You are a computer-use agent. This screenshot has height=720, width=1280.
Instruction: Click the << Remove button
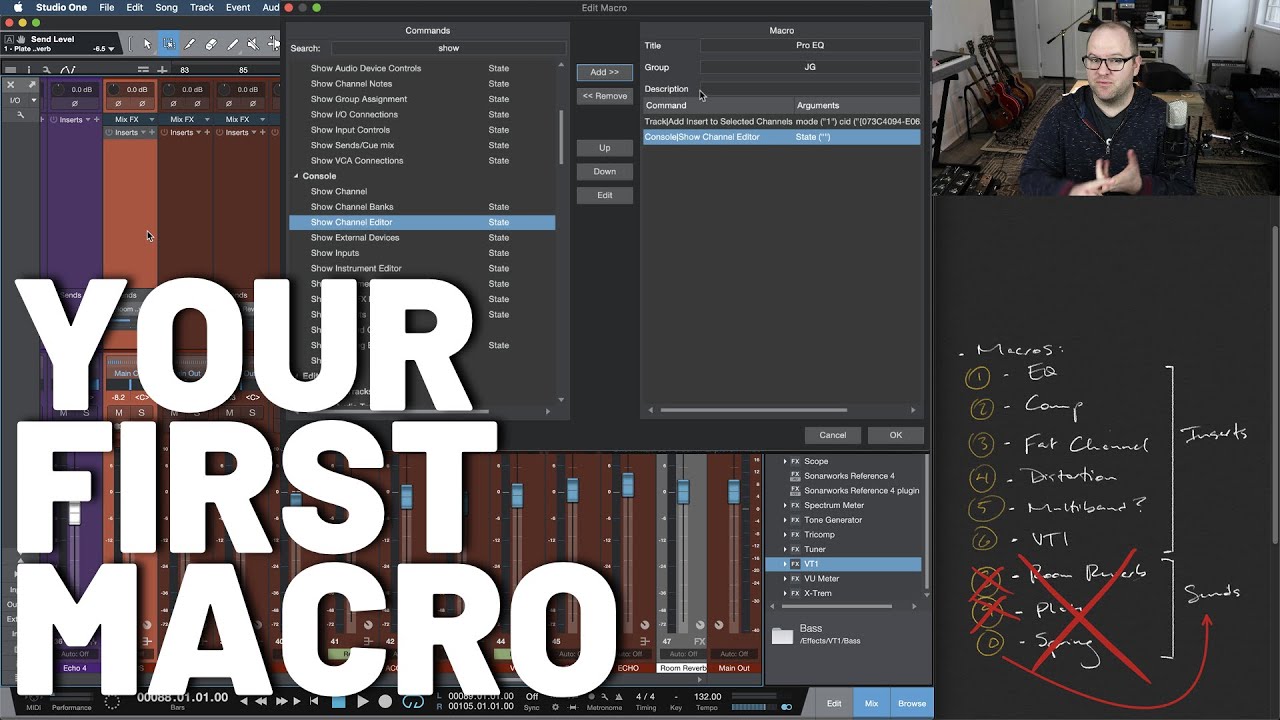tap(604, 96)
